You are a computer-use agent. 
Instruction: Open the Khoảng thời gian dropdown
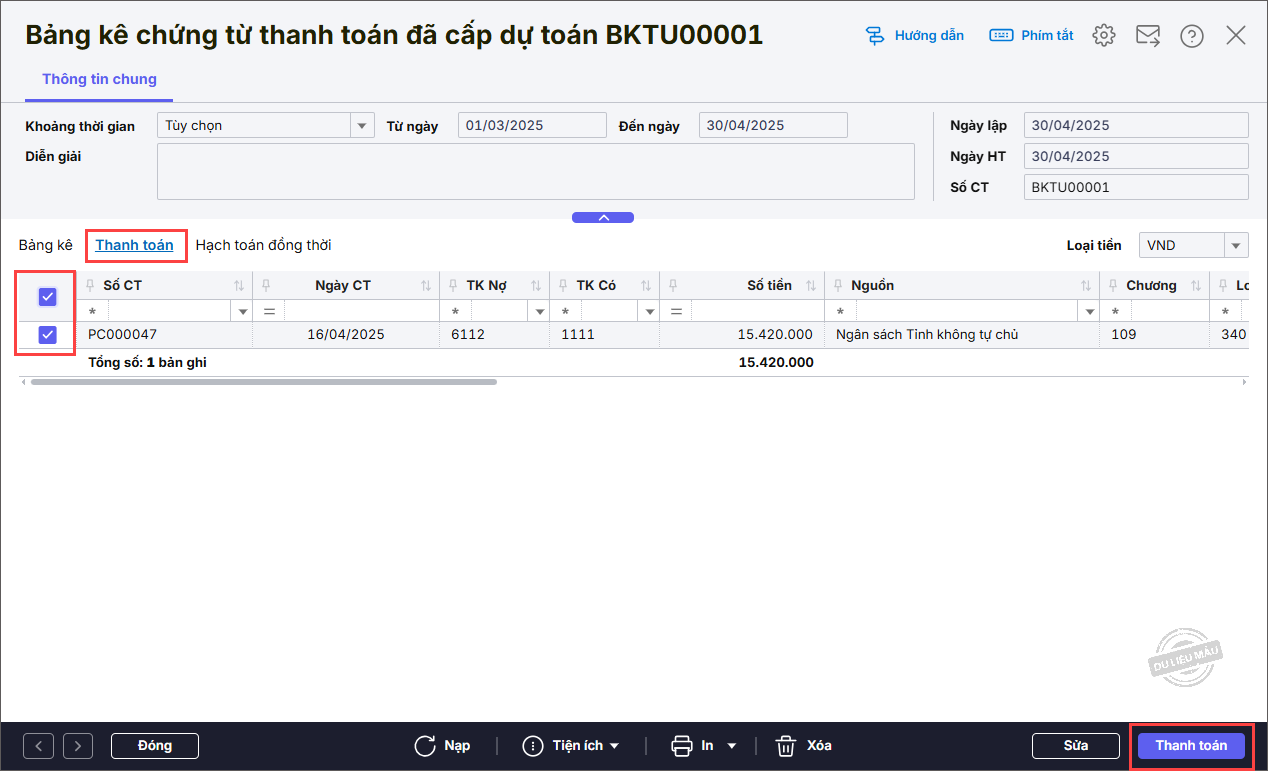click(361, 126)
